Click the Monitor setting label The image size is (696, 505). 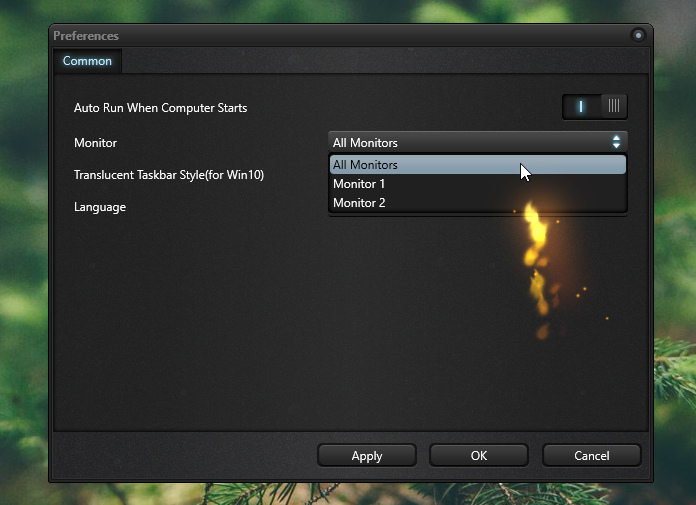[x=95, y=143]
